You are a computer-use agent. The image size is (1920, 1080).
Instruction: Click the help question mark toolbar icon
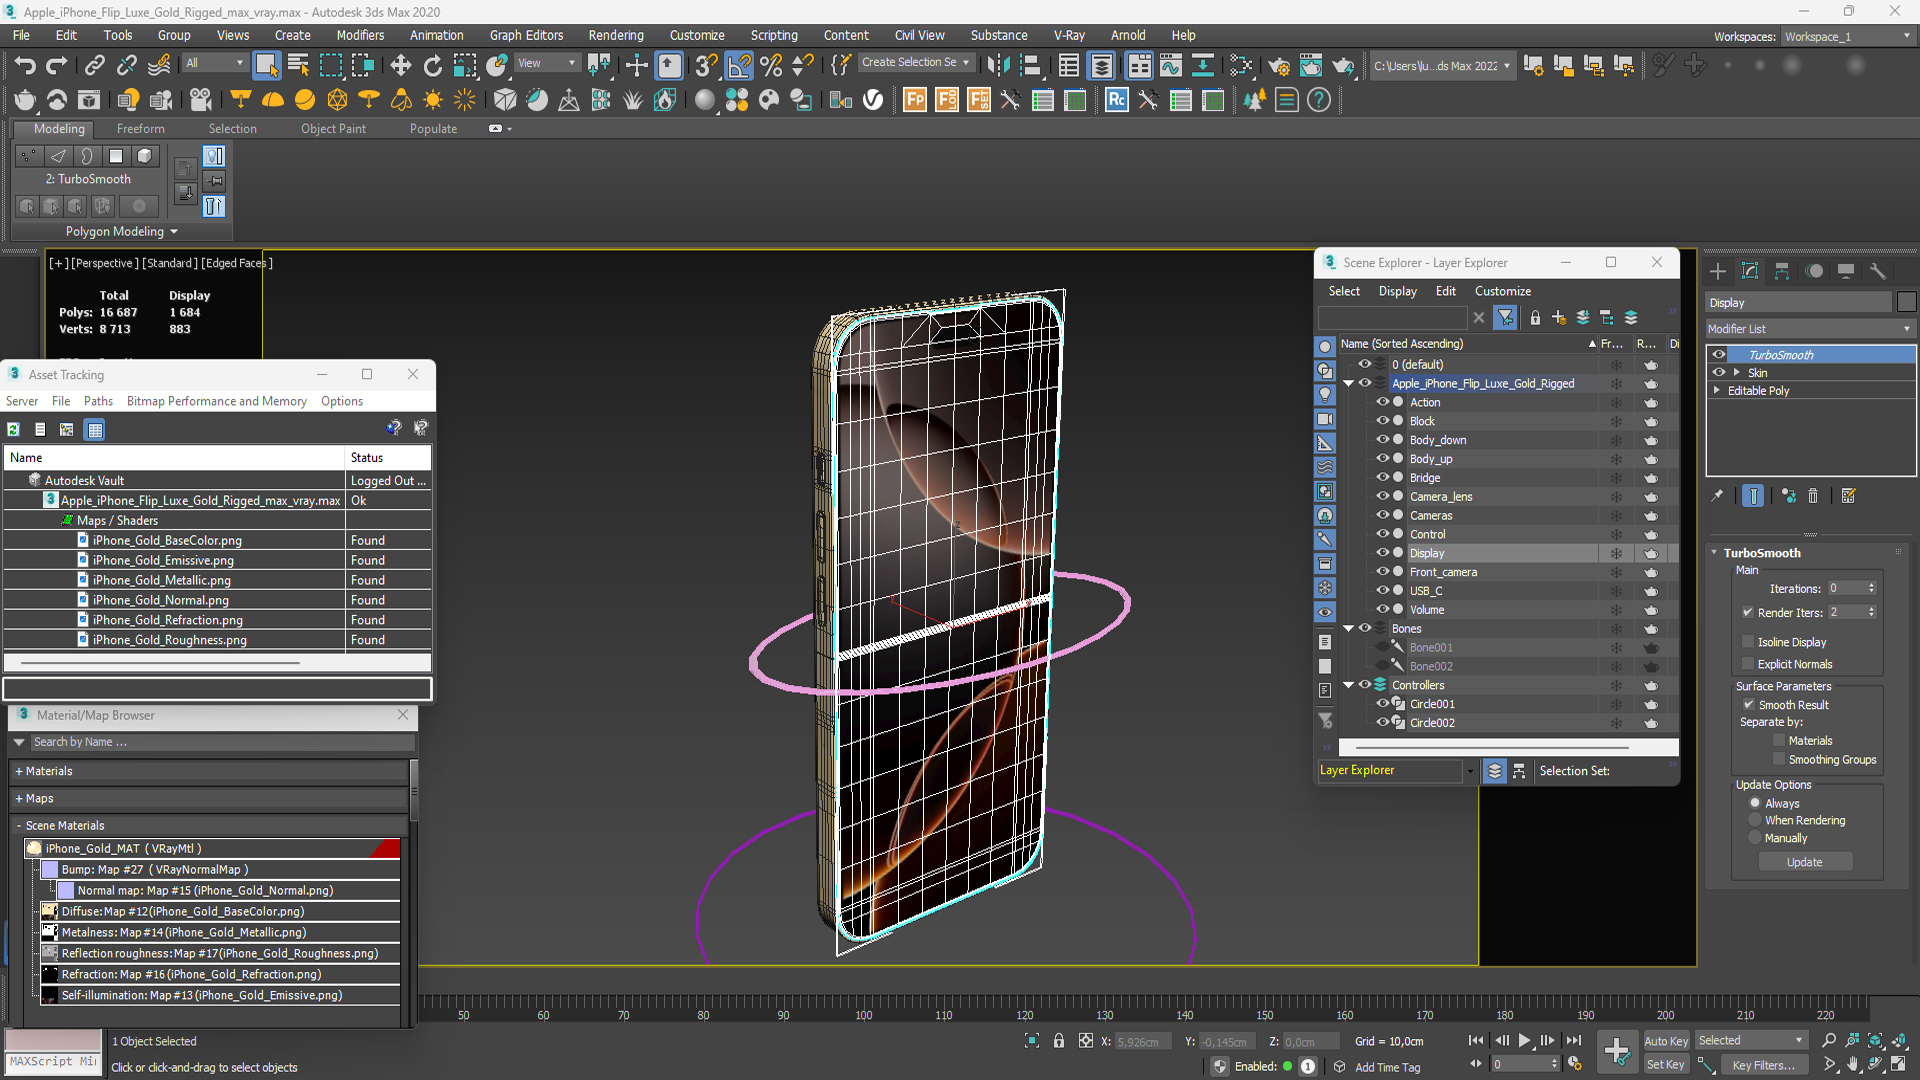1319,100
